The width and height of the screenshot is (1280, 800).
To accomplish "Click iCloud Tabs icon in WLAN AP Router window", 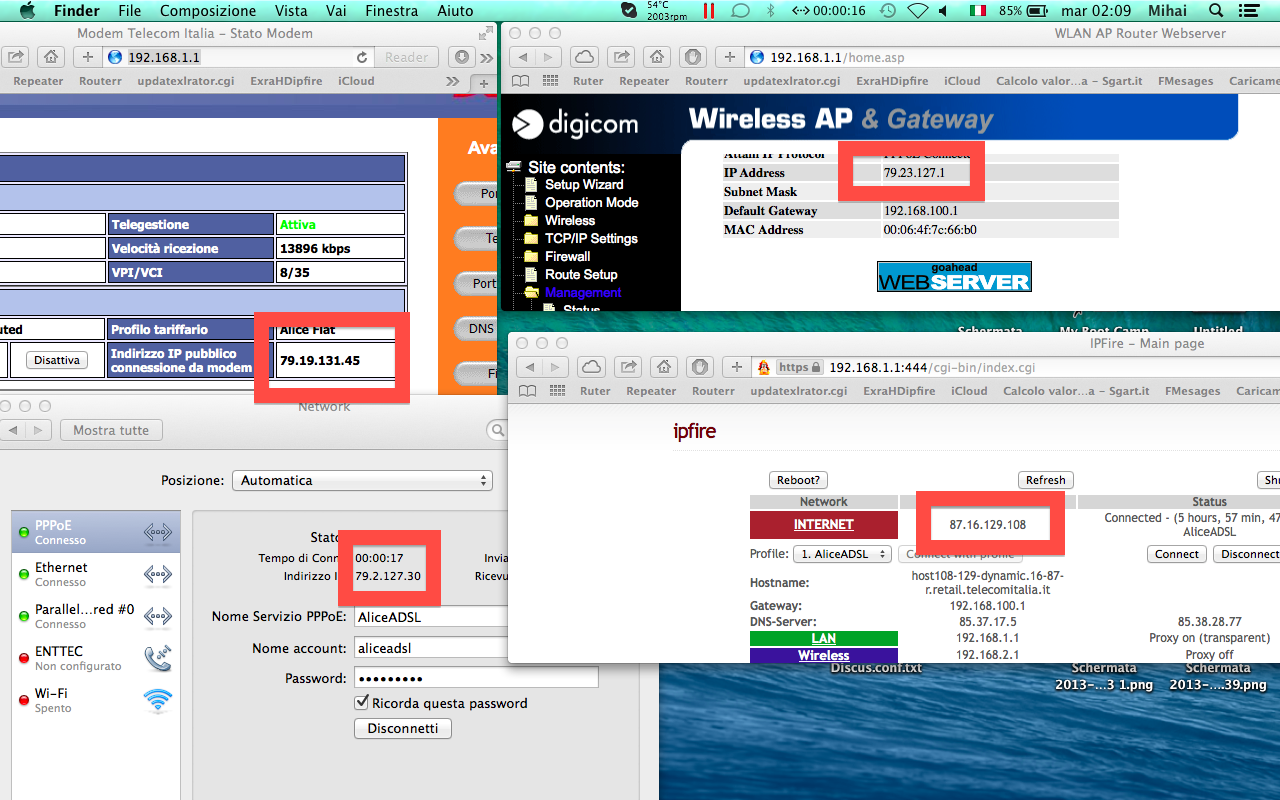I will pyautogui.click(x=584, y=57).
